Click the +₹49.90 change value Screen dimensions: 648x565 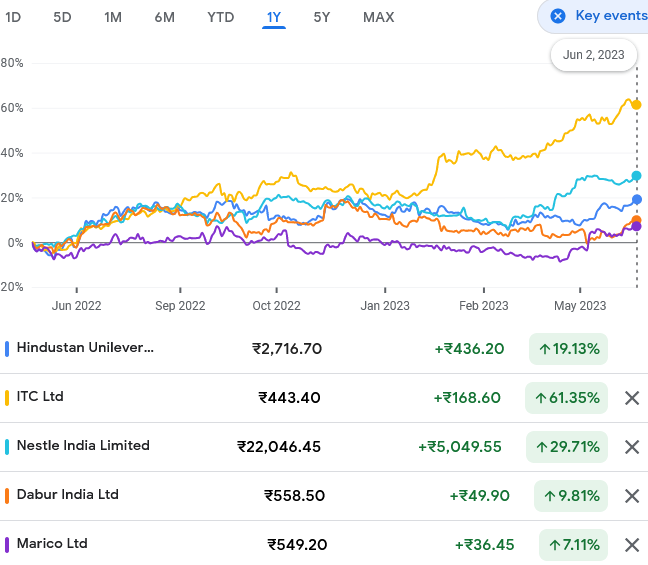click(479, 496)
